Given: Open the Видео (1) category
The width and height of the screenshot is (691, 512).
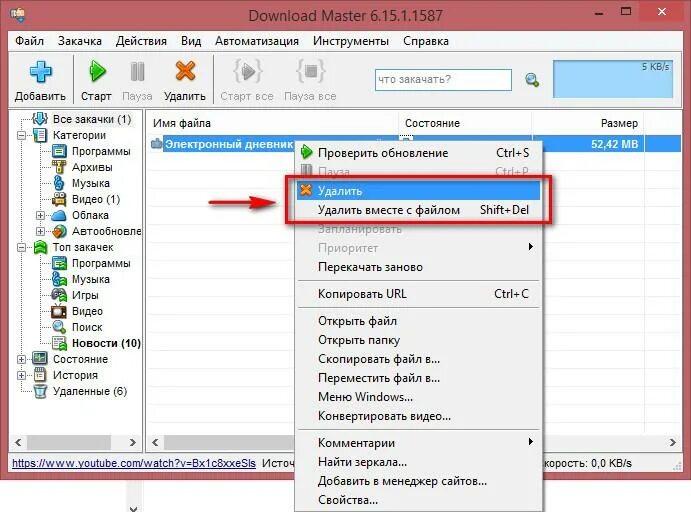Looking at the screenshot, I should (x=96, y=200).
